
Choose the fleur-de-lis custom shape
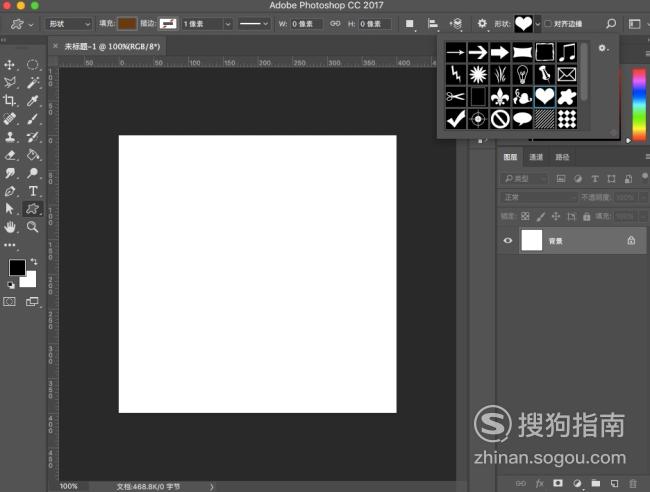(500, 97)
